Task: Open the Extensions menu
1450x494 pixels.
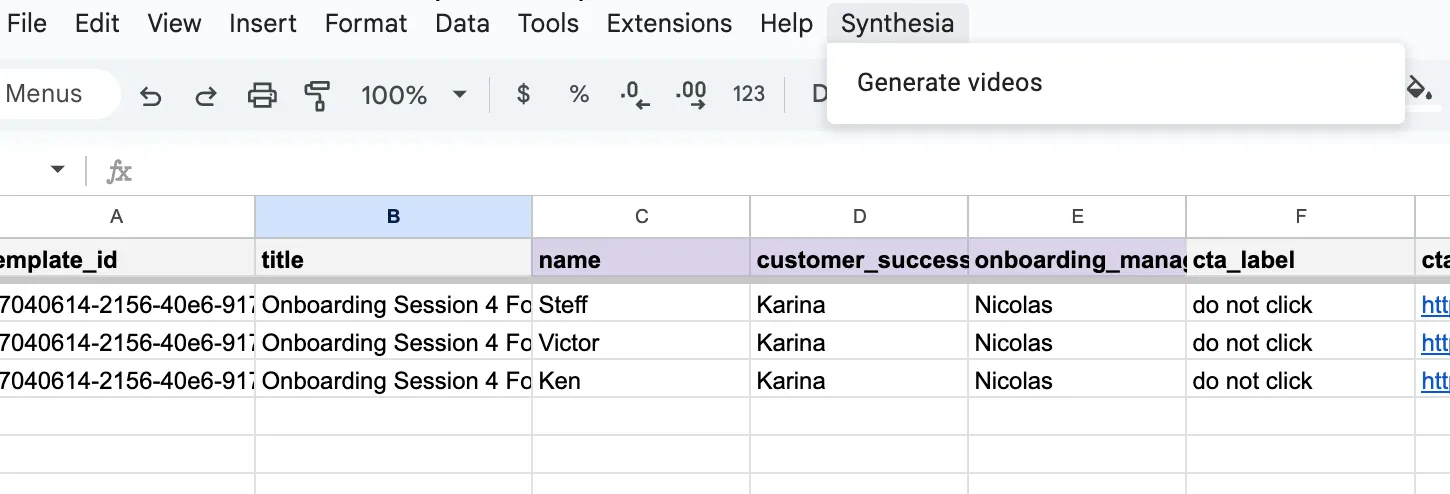Action: (x=669, y=23)
